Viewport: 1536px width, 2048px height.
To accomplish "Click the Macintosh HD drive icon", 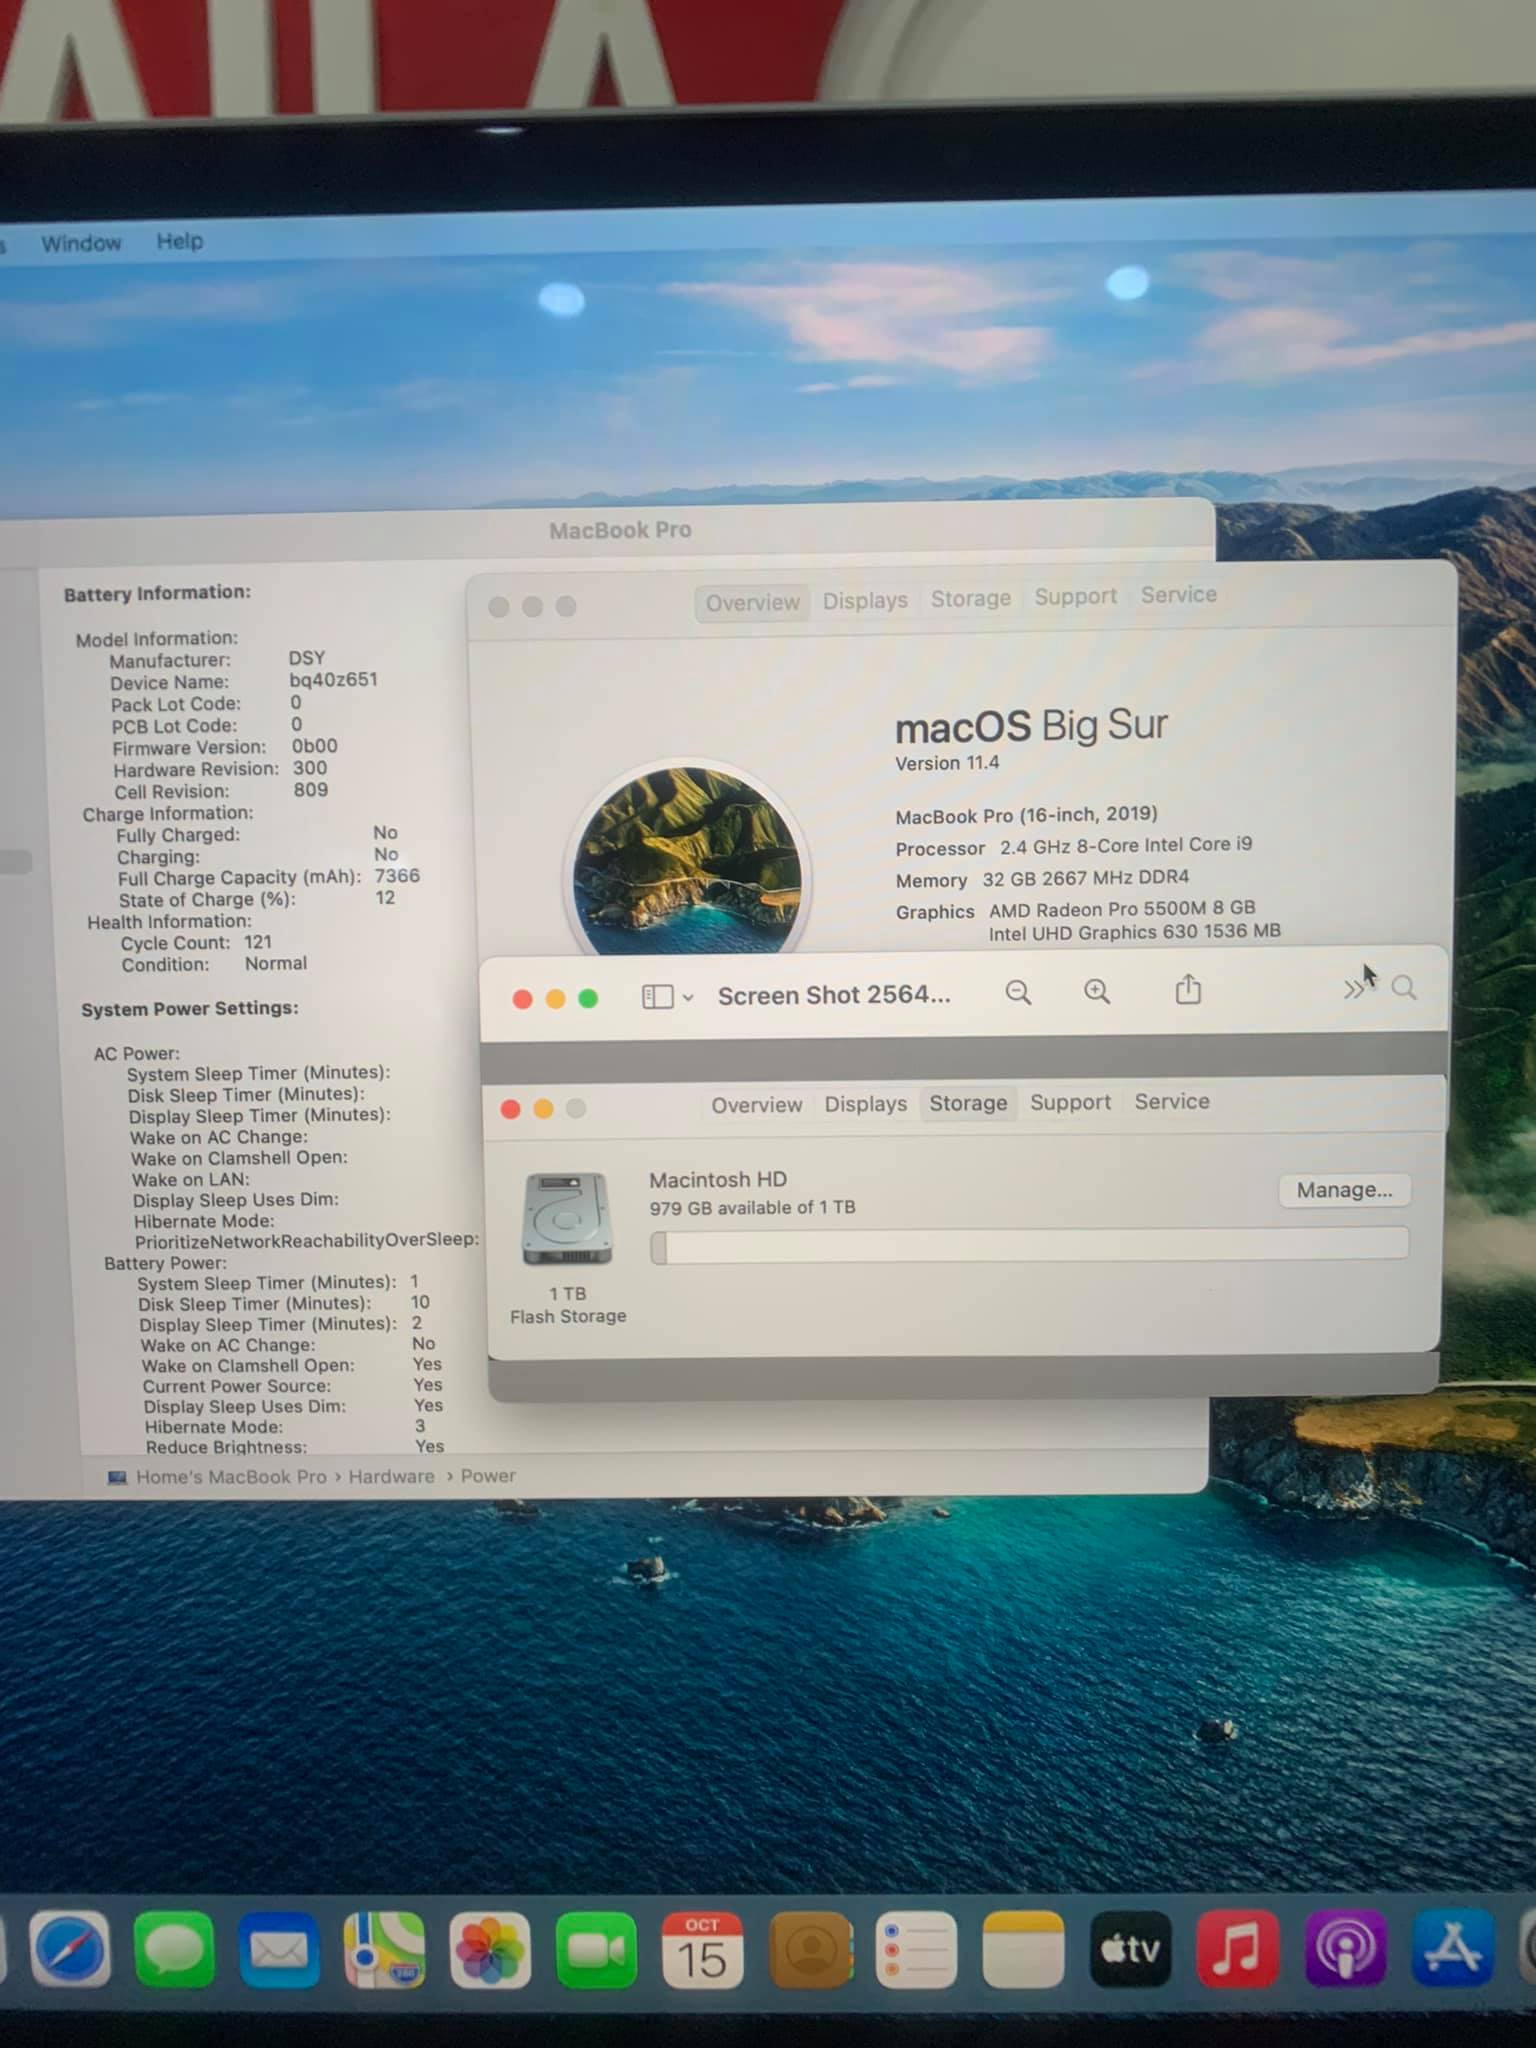I will [566, 1220].
